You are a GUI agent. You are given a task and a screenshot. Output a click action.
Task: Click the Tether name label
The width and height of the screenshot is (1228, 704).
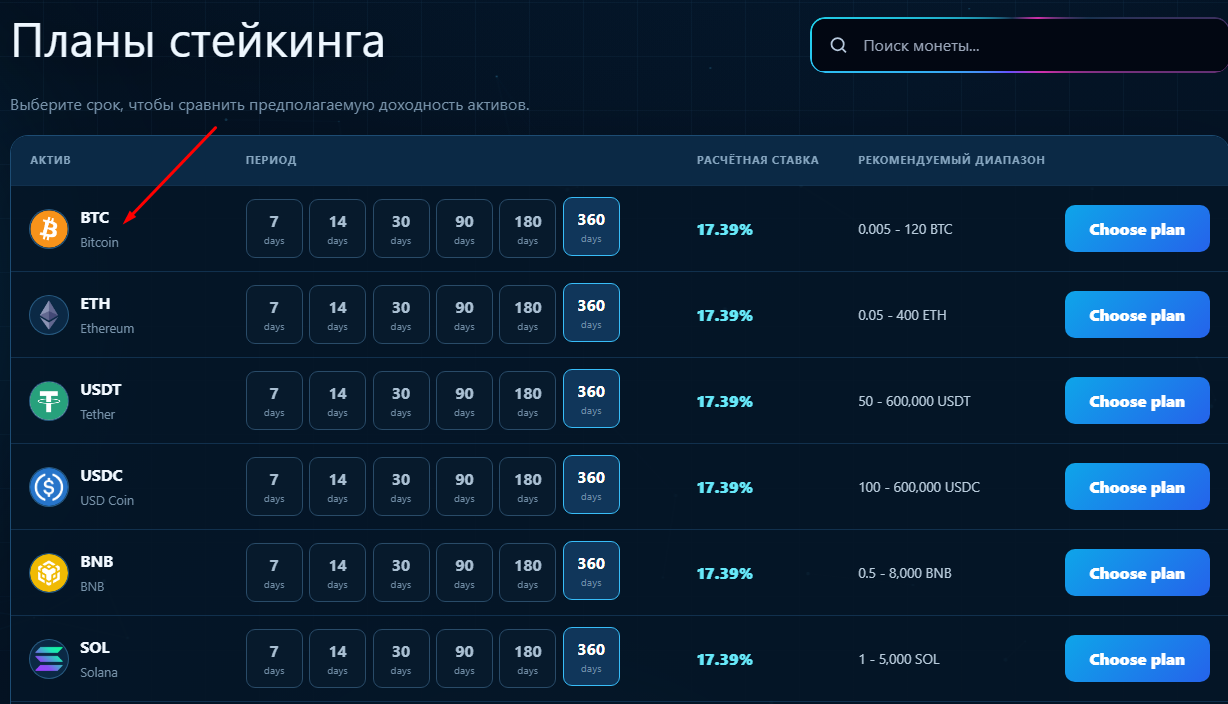[98, 414]
